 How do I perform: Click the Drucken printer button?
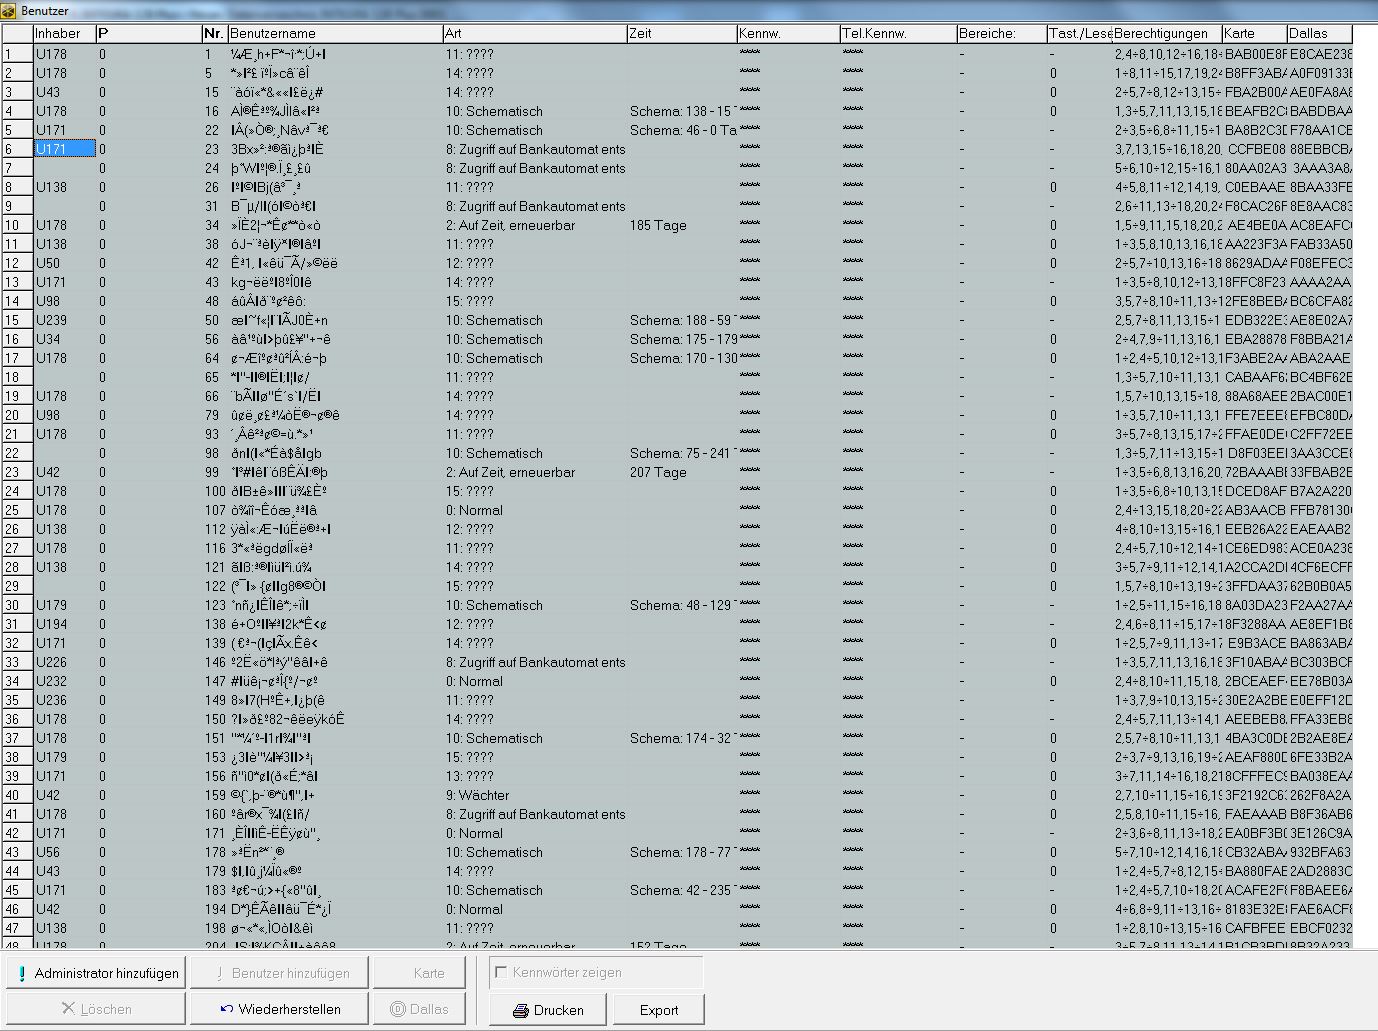pyautogui.click(x=548, y=1010)
